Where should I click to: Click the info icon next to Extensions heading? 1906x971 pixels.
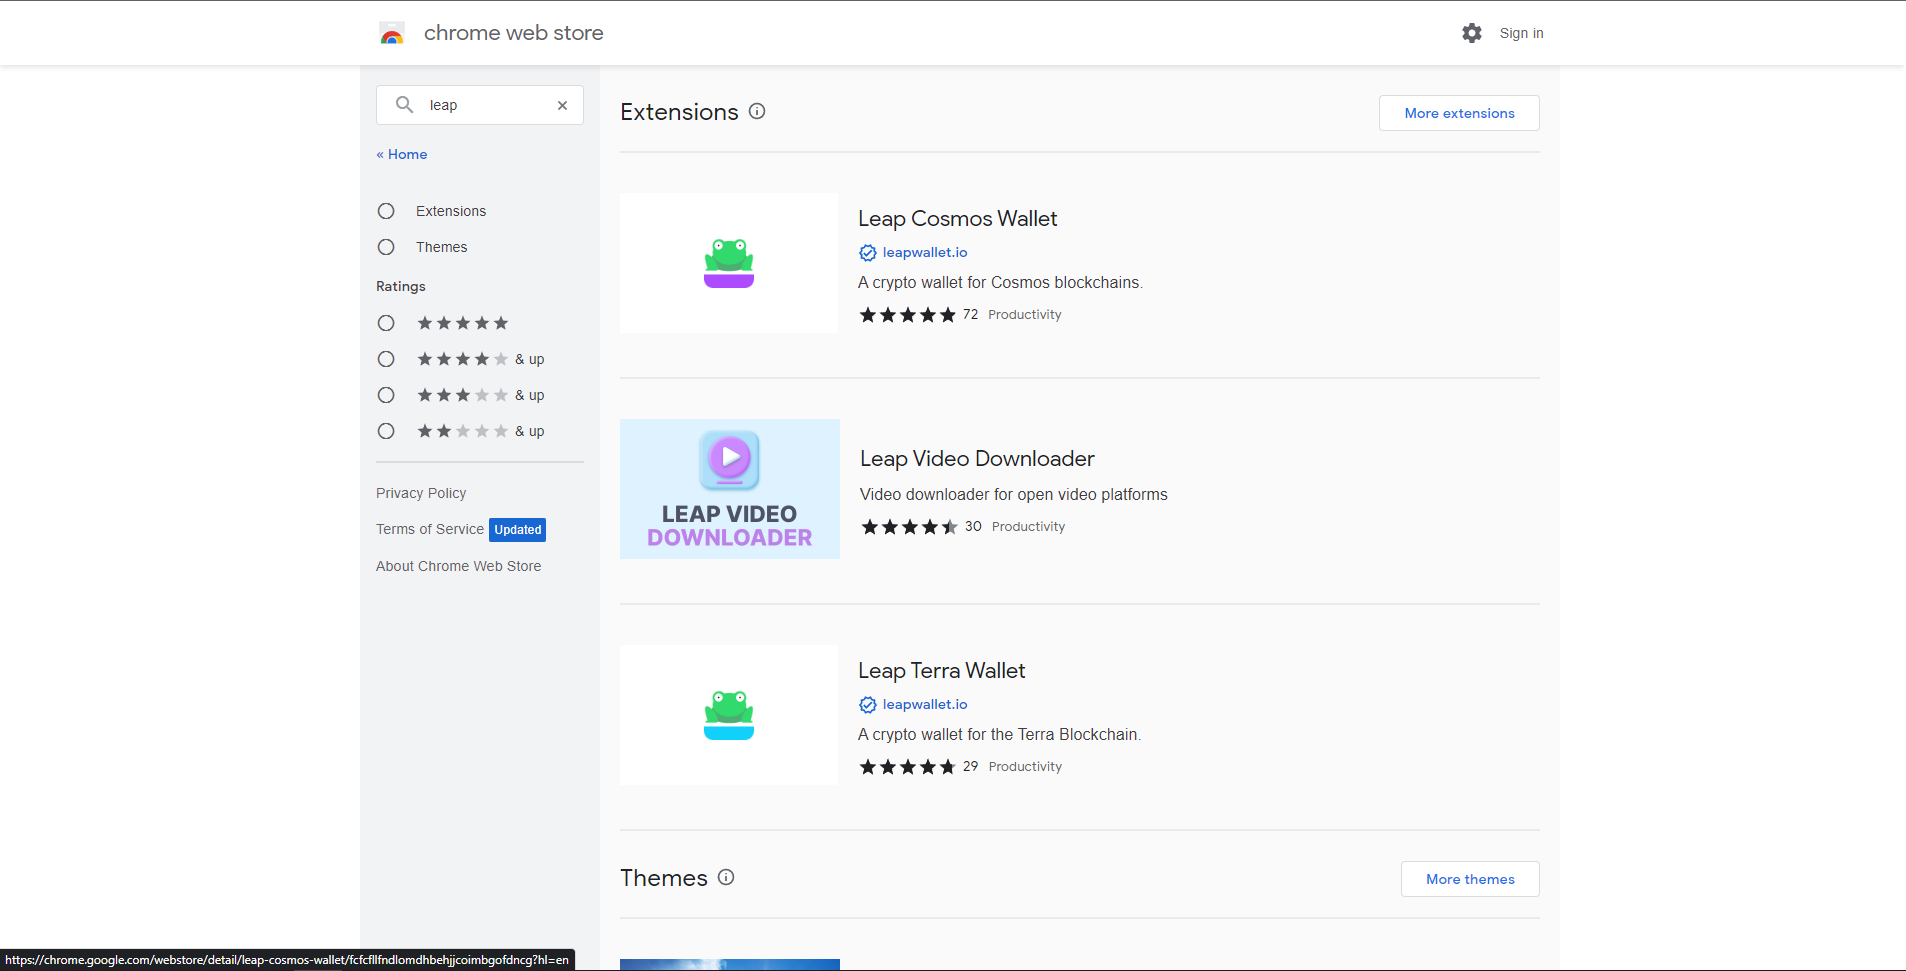757,112
